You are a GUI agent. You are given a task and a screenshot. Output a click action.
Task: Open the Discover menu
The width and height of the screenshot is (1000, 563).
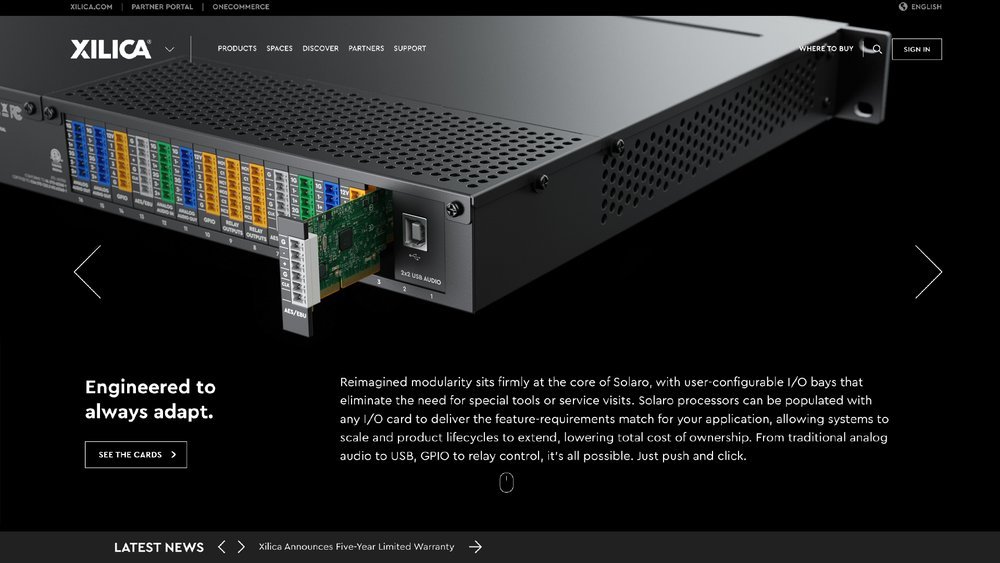[320, 48]
